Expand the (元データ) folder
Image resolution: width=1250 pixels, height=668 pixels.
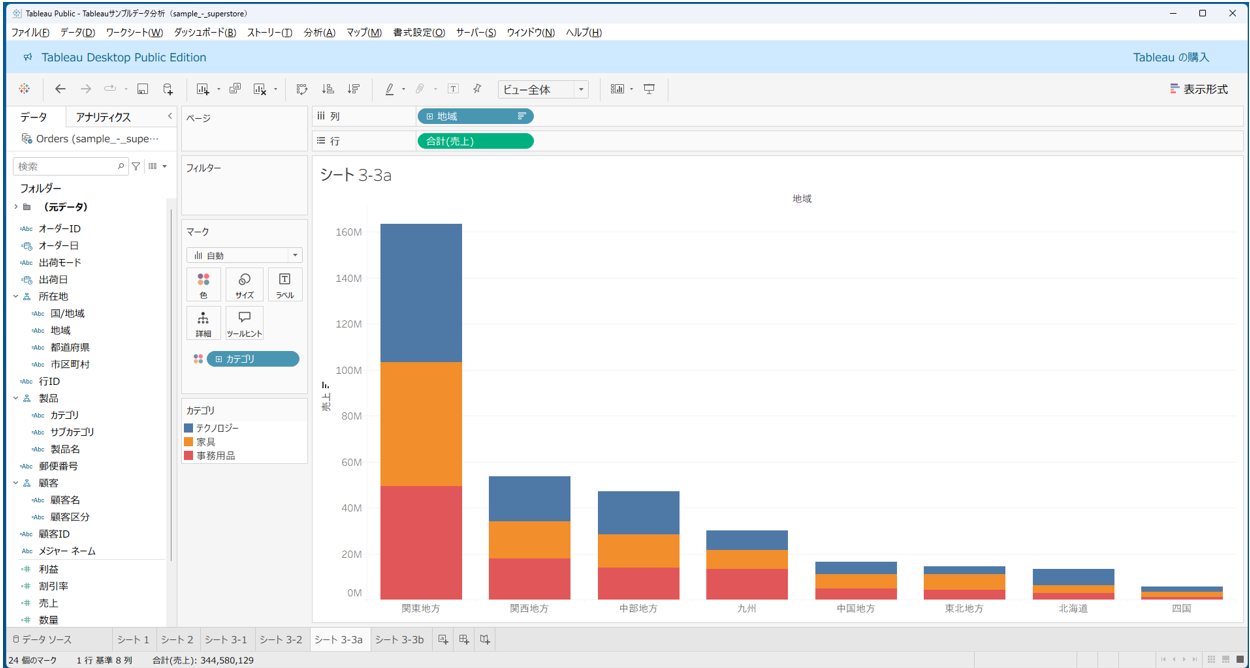[x=15, y=207]
